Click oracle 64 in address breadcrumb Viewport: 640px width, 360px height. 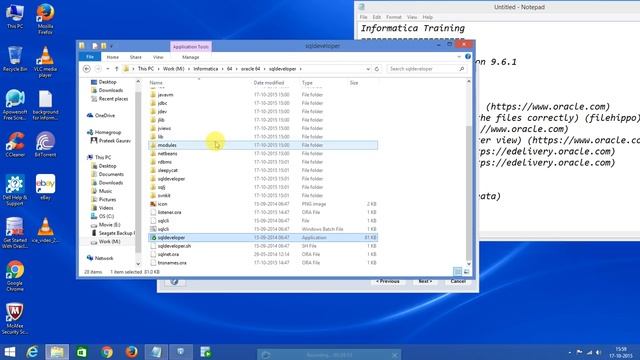[251, 69]
